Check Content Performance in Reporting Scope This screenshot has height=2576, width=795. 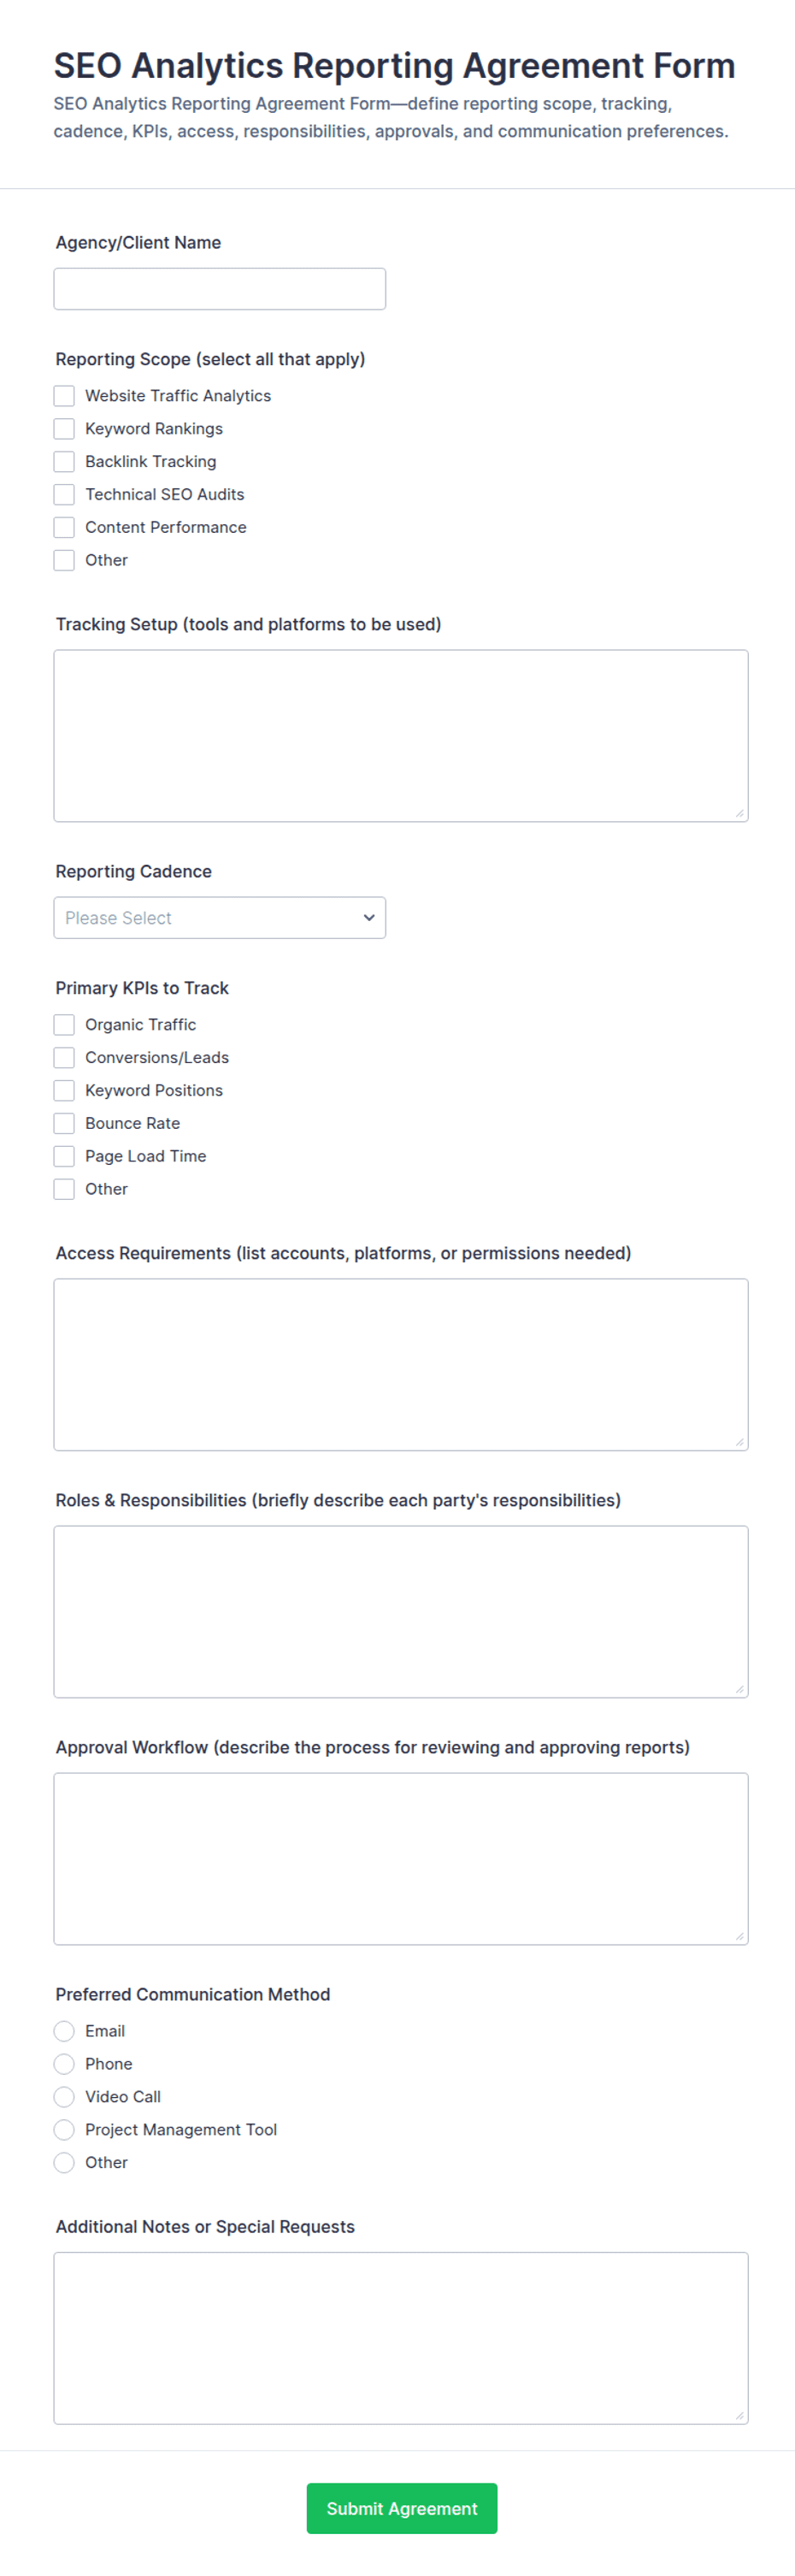click(64, 528)
